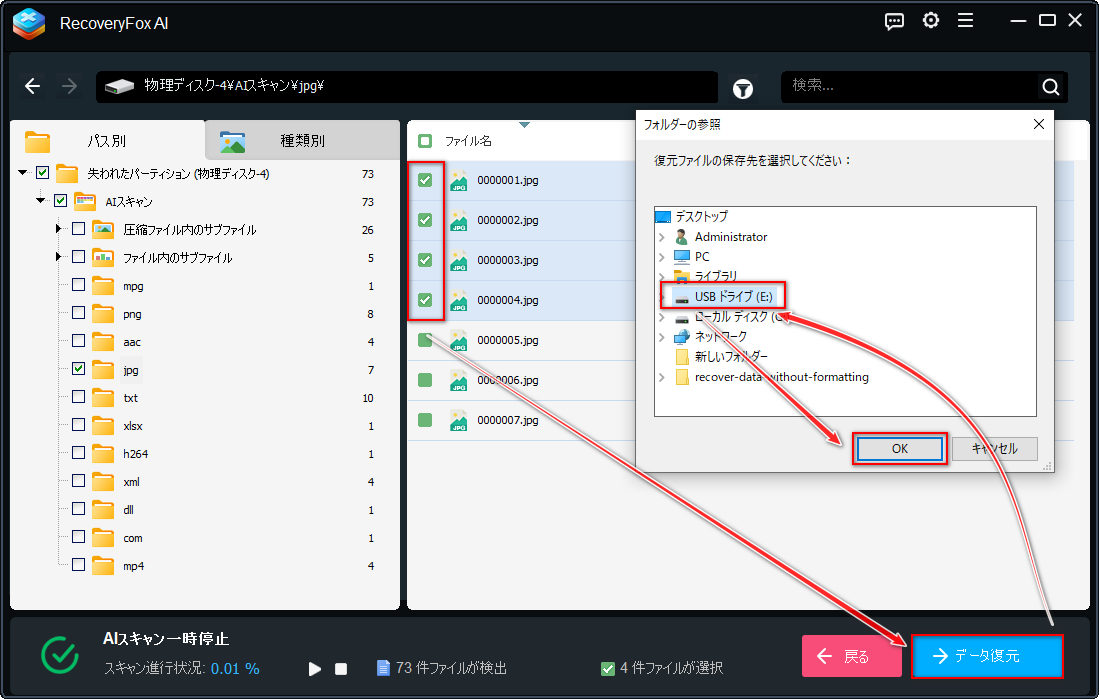Uncheck the 0000001.jpg checkbox
The width and height of the screenshot is (1099, 699).
coord(425,180)
